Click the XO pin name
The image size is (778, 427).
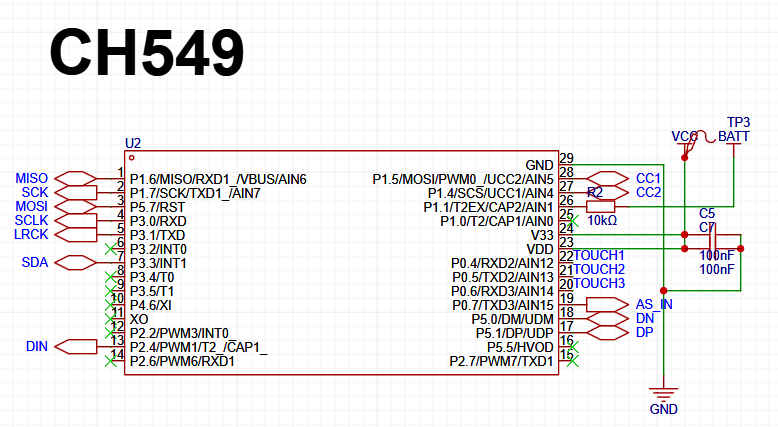click(x=139, y=319)
